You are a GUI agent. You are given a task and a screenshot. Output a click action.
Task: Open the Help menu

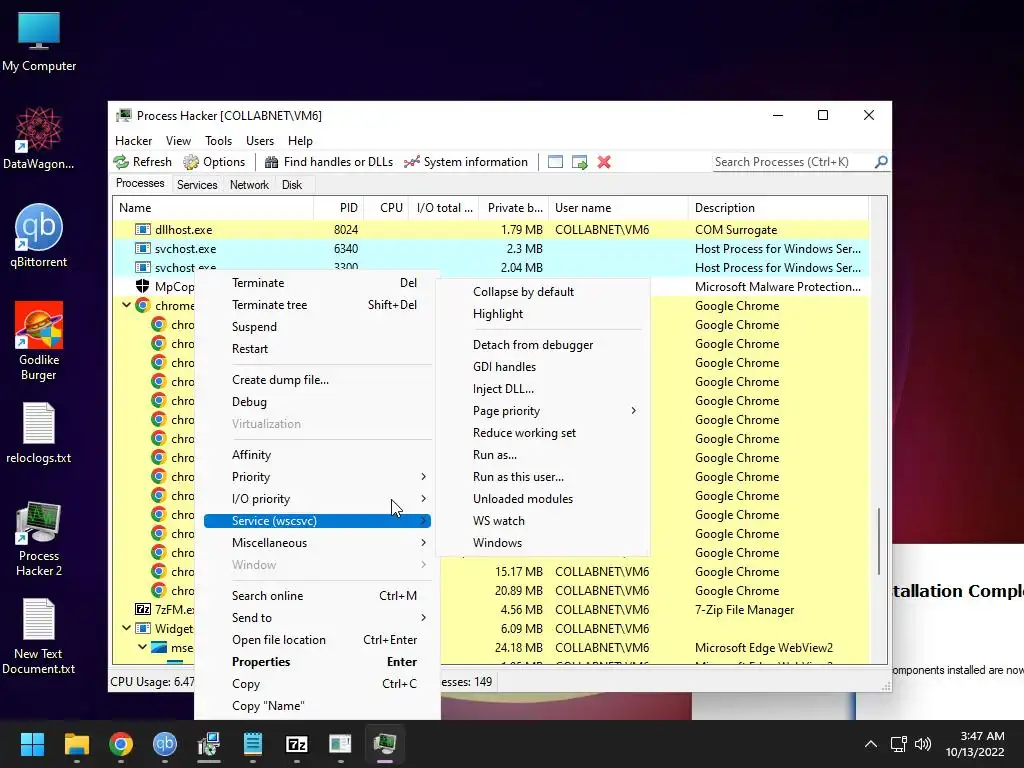[300, 140]
